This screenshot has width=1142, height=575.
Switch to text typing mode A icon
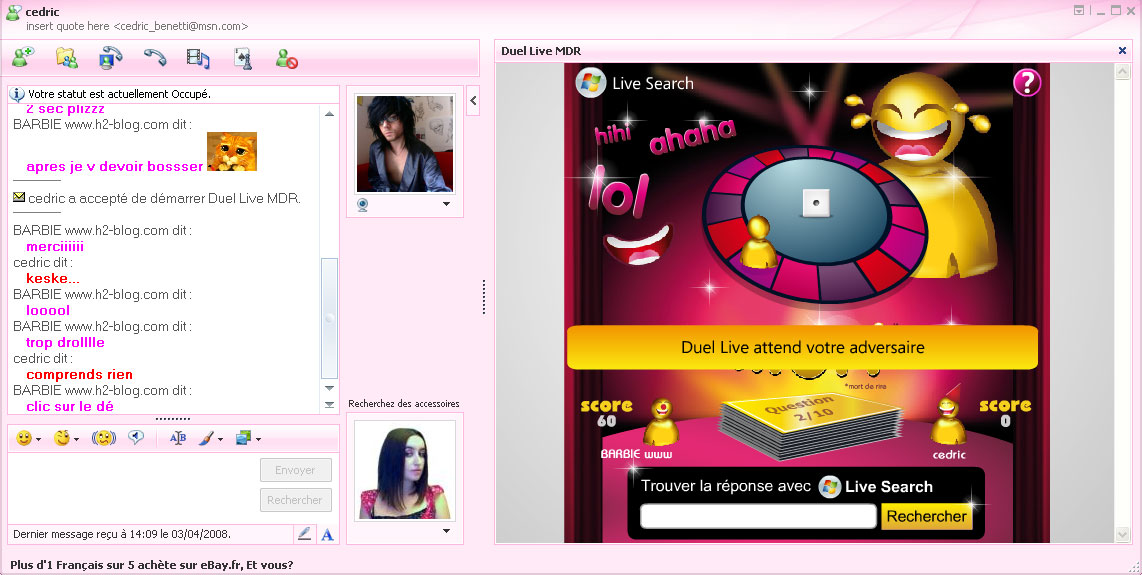(327, 534)
